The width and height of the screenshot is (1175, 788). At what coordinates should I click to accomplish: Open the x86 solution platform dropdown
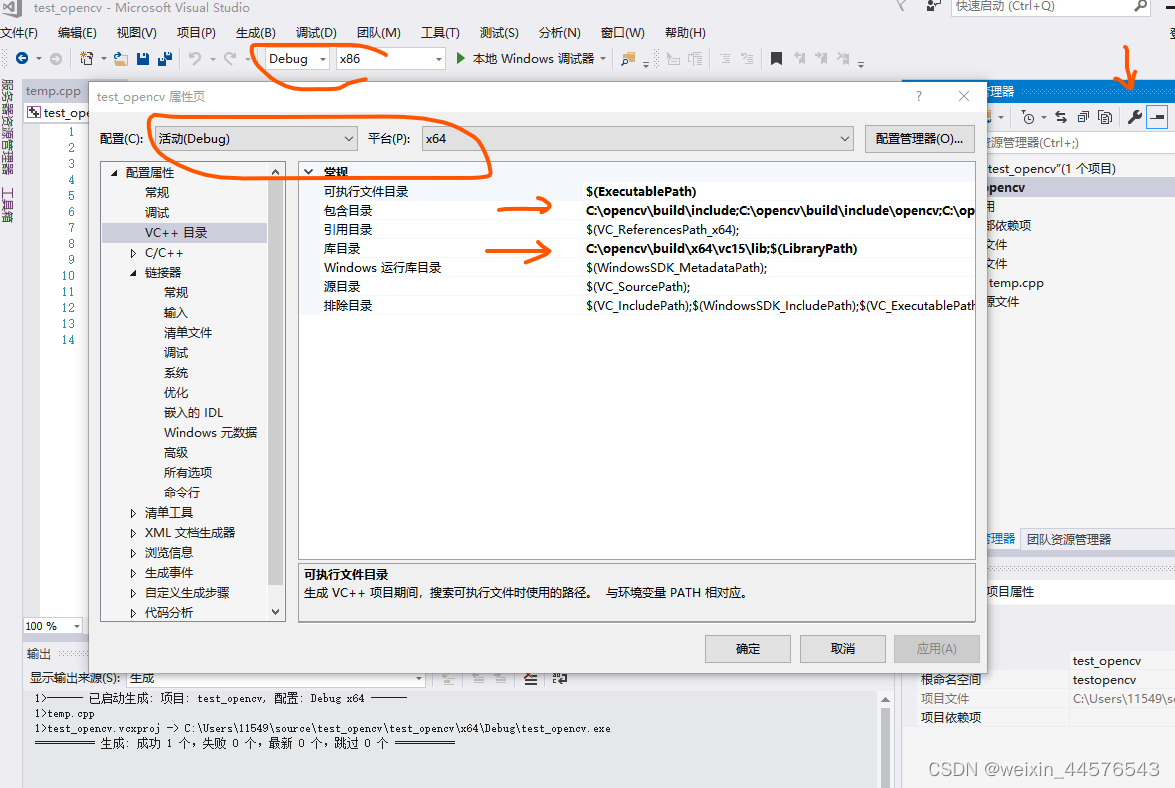(390, 58)
